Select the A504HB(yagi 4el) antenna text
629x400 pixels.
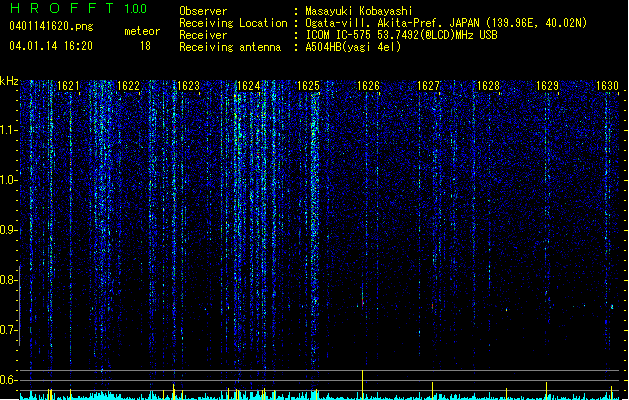353,47
